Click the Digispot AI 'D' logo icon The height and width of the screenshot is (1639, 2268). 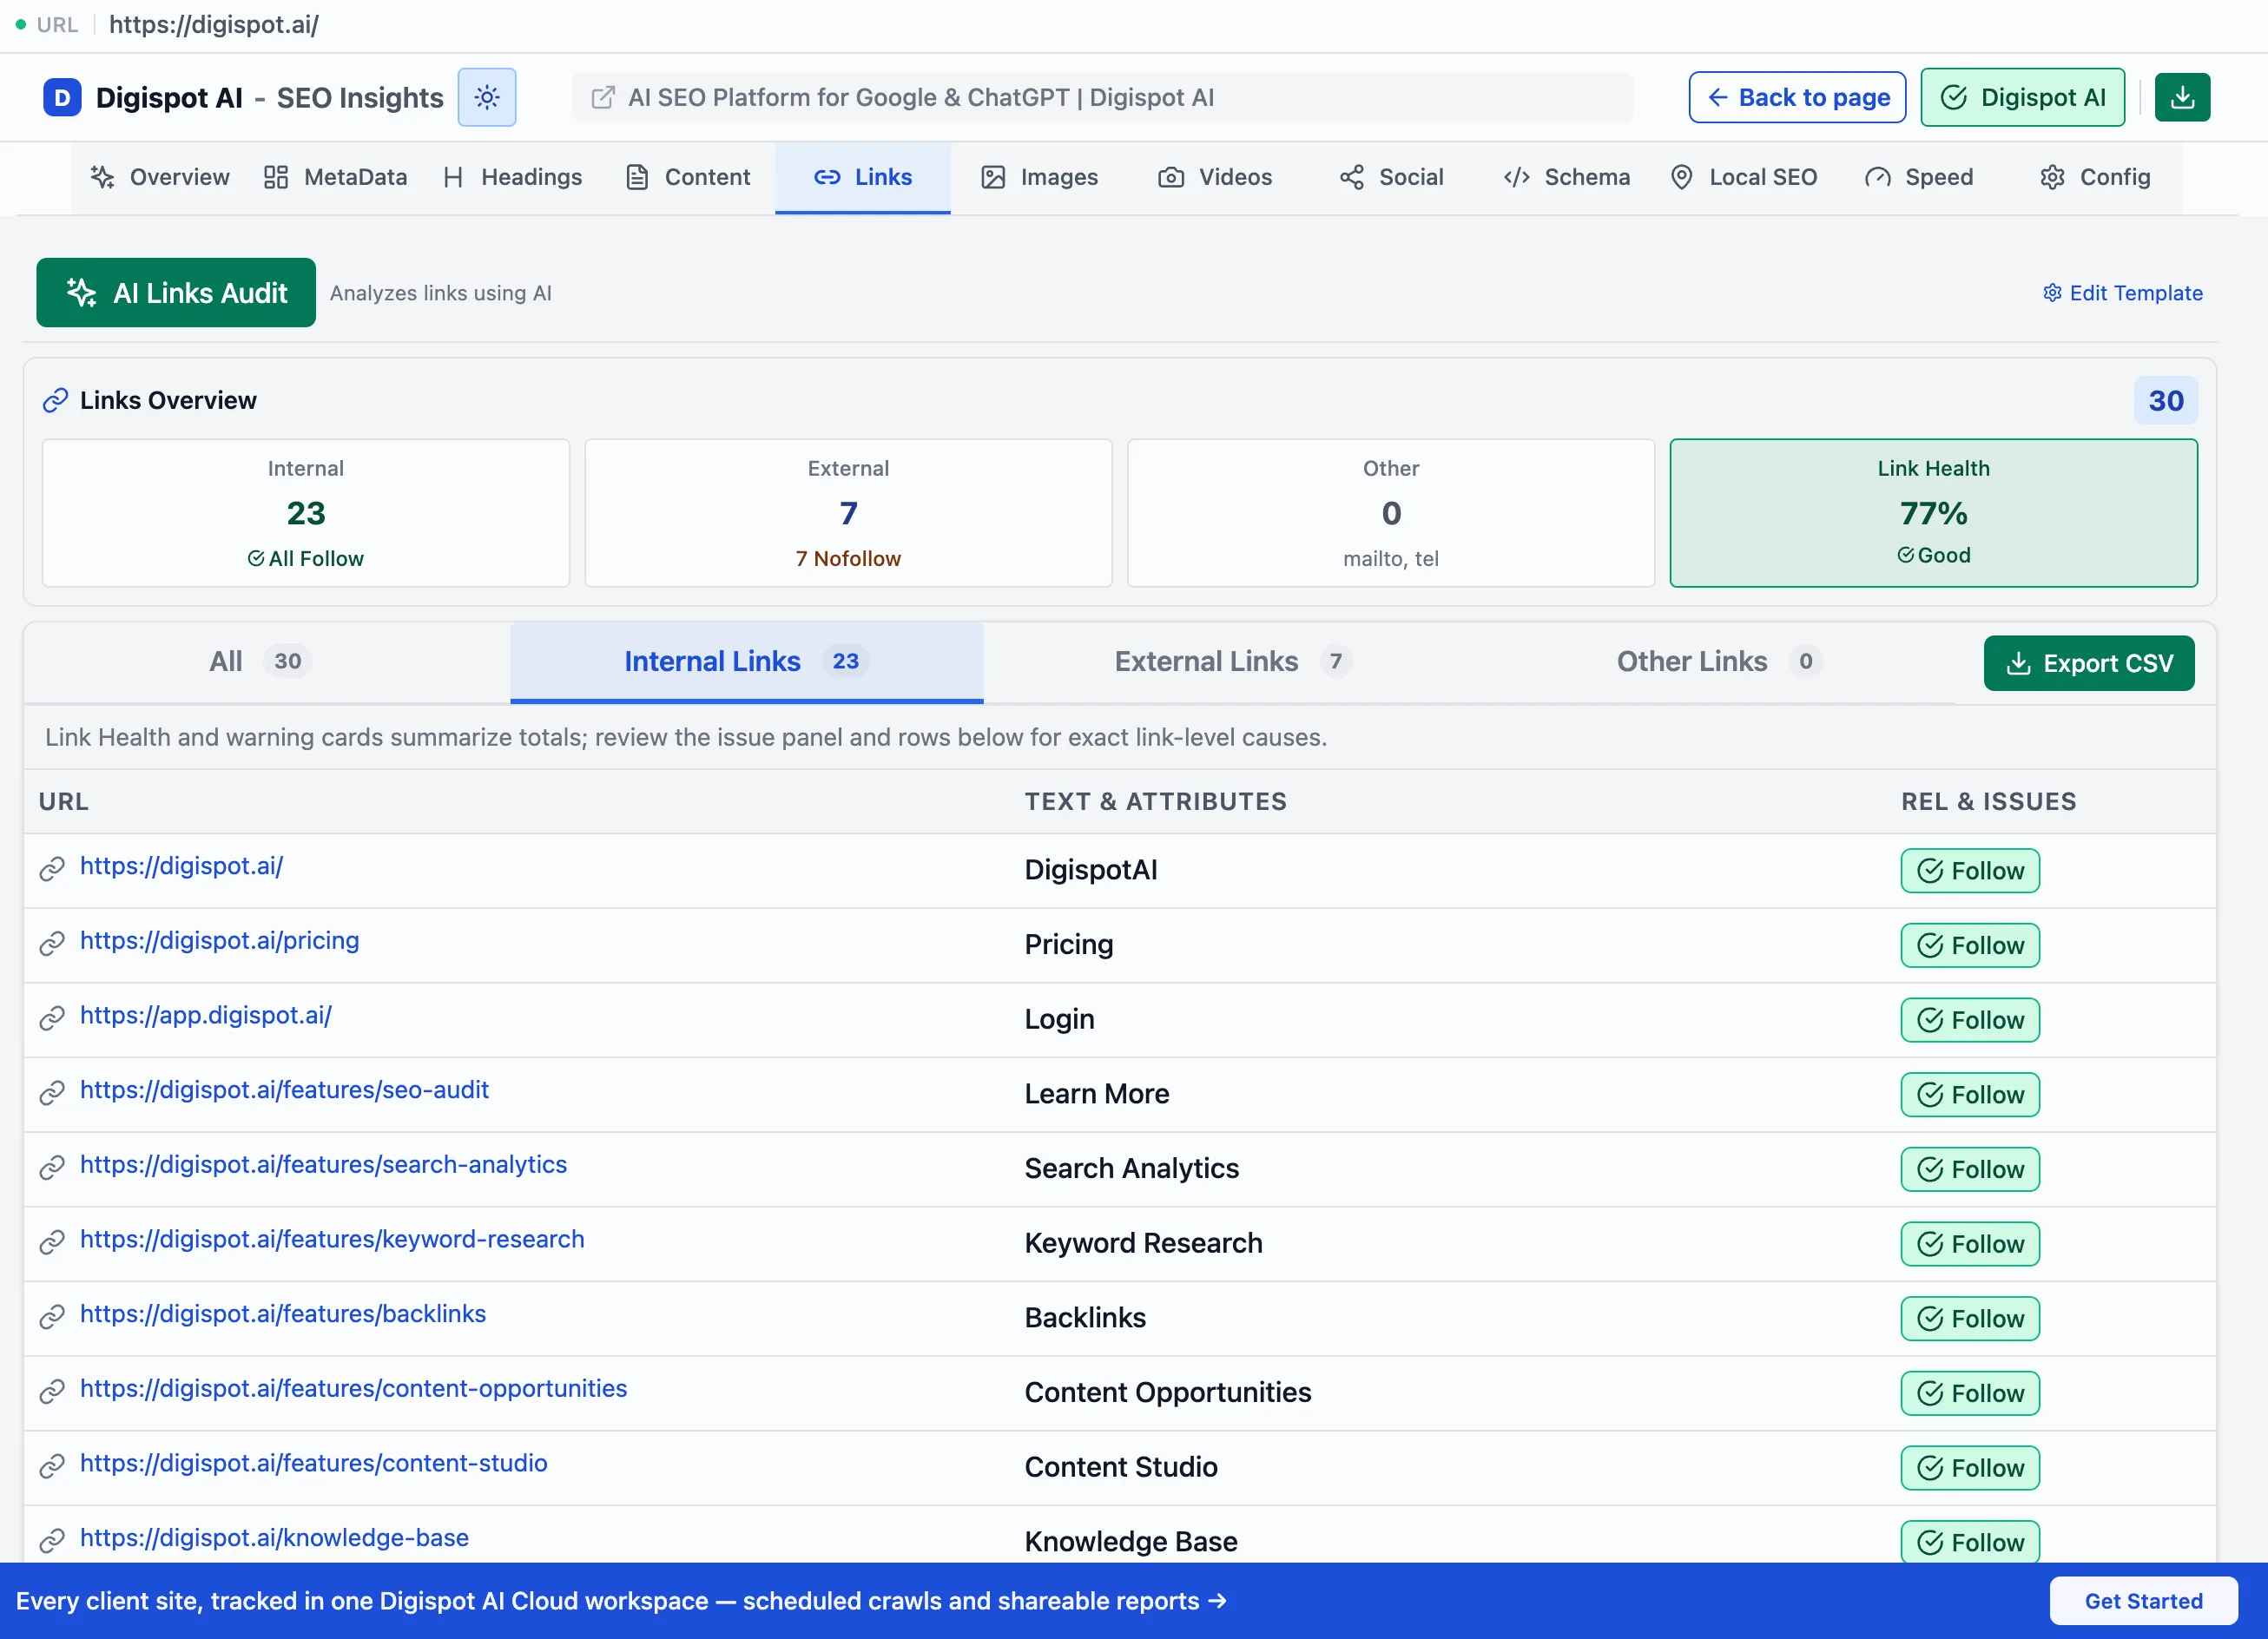(62, 97)
